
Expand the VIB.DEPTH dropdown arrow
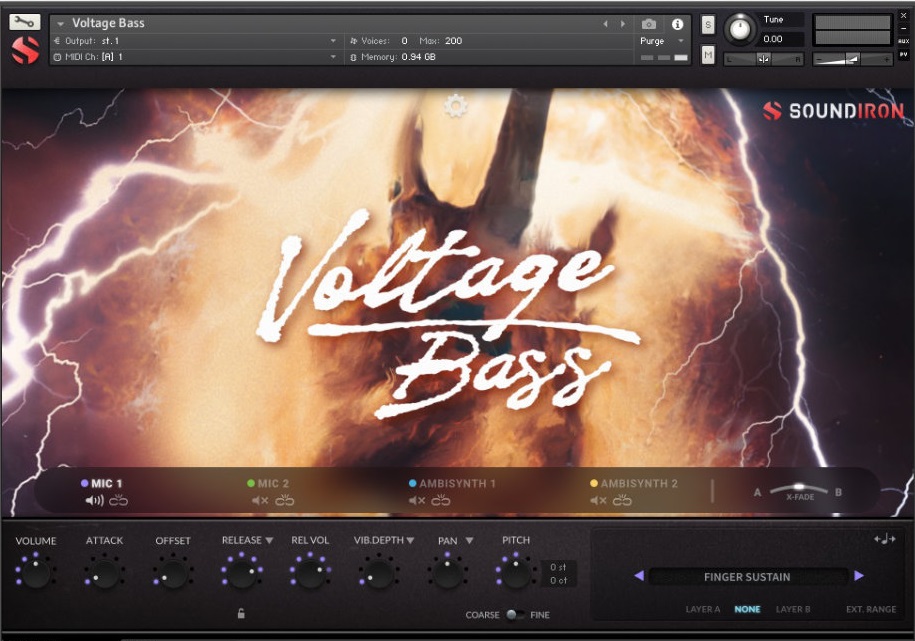(x=410, y=541)
